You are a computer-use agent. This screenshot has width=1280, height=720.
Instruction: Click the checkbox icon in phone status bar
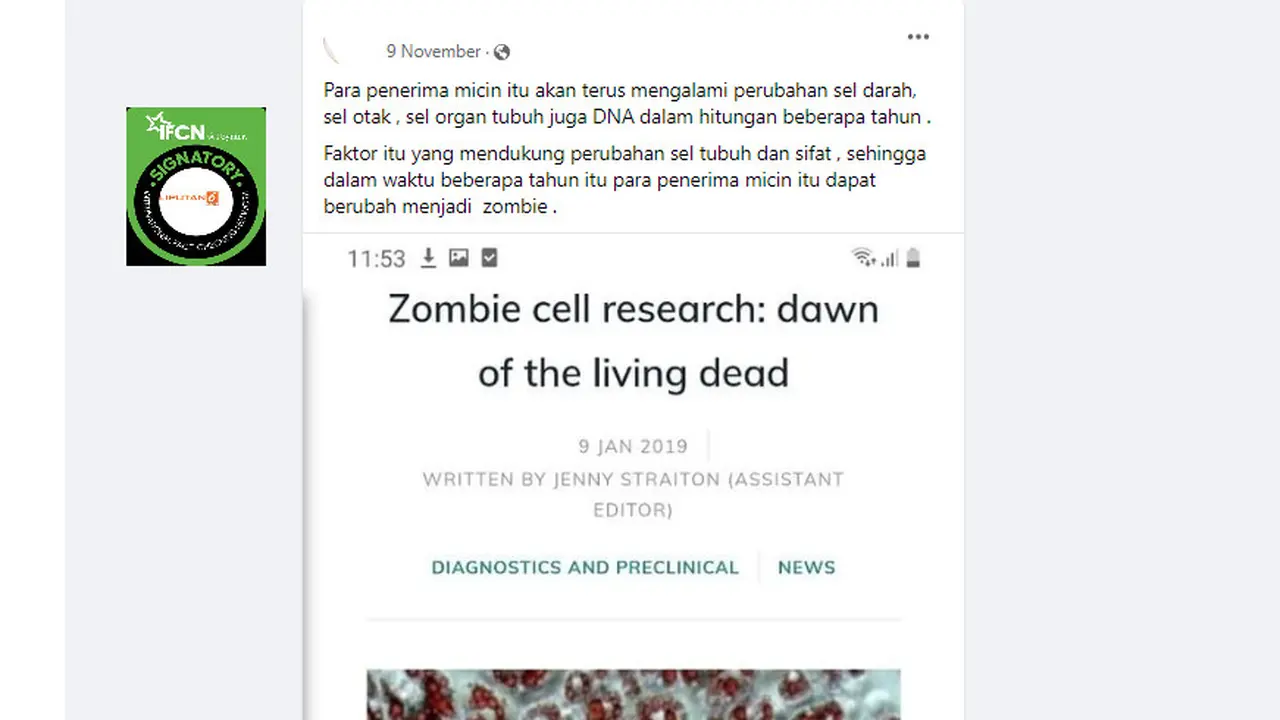[489, 258]
